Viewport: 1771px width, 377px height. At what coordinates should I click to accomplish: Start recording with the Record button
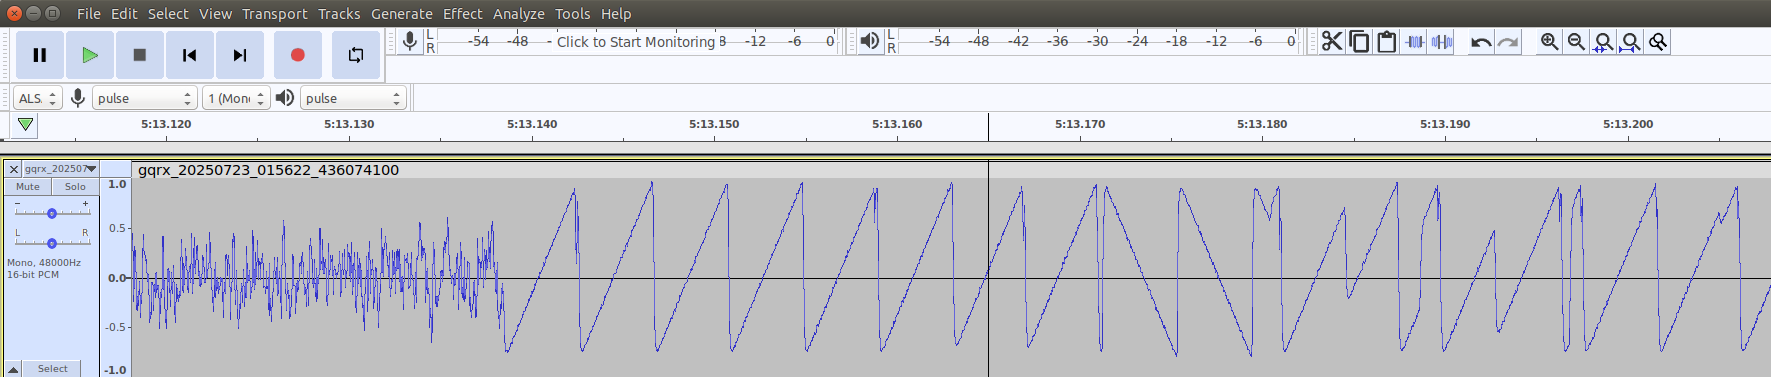click(298, 55)
